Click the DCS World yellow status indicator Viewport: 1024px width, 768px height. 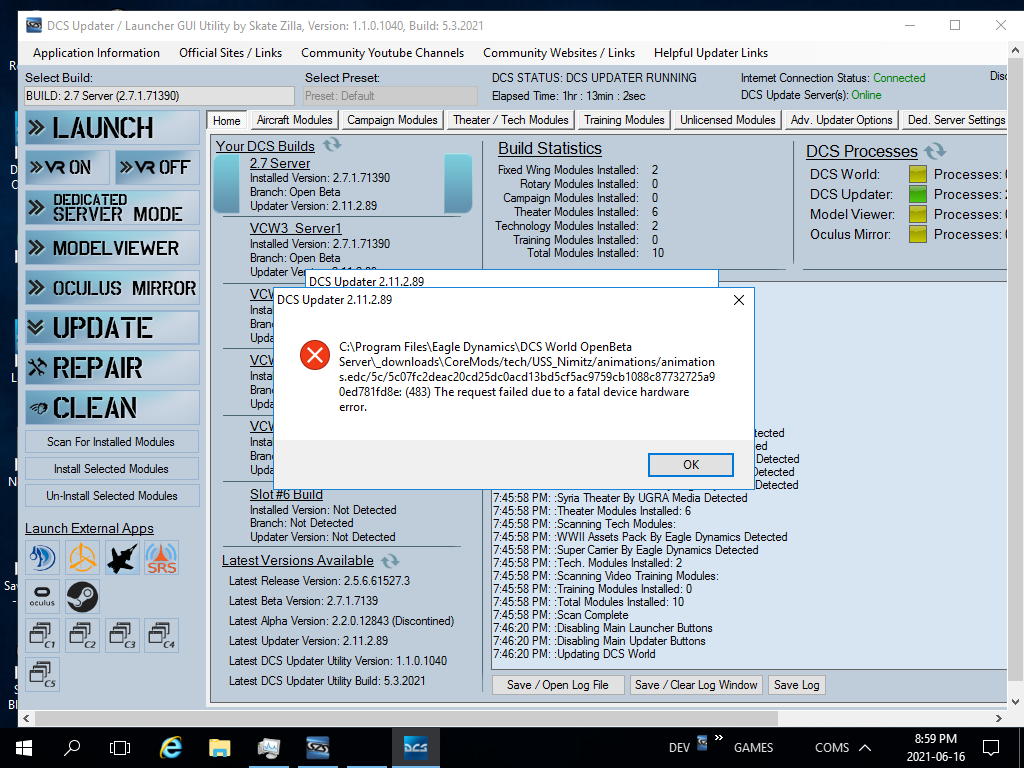[918, 174]
